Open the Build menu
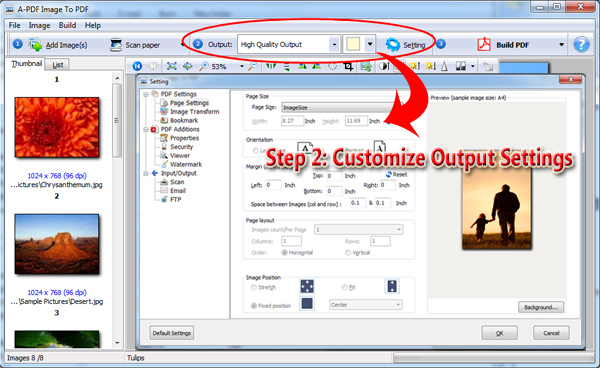600x368 pixels. 67,25
